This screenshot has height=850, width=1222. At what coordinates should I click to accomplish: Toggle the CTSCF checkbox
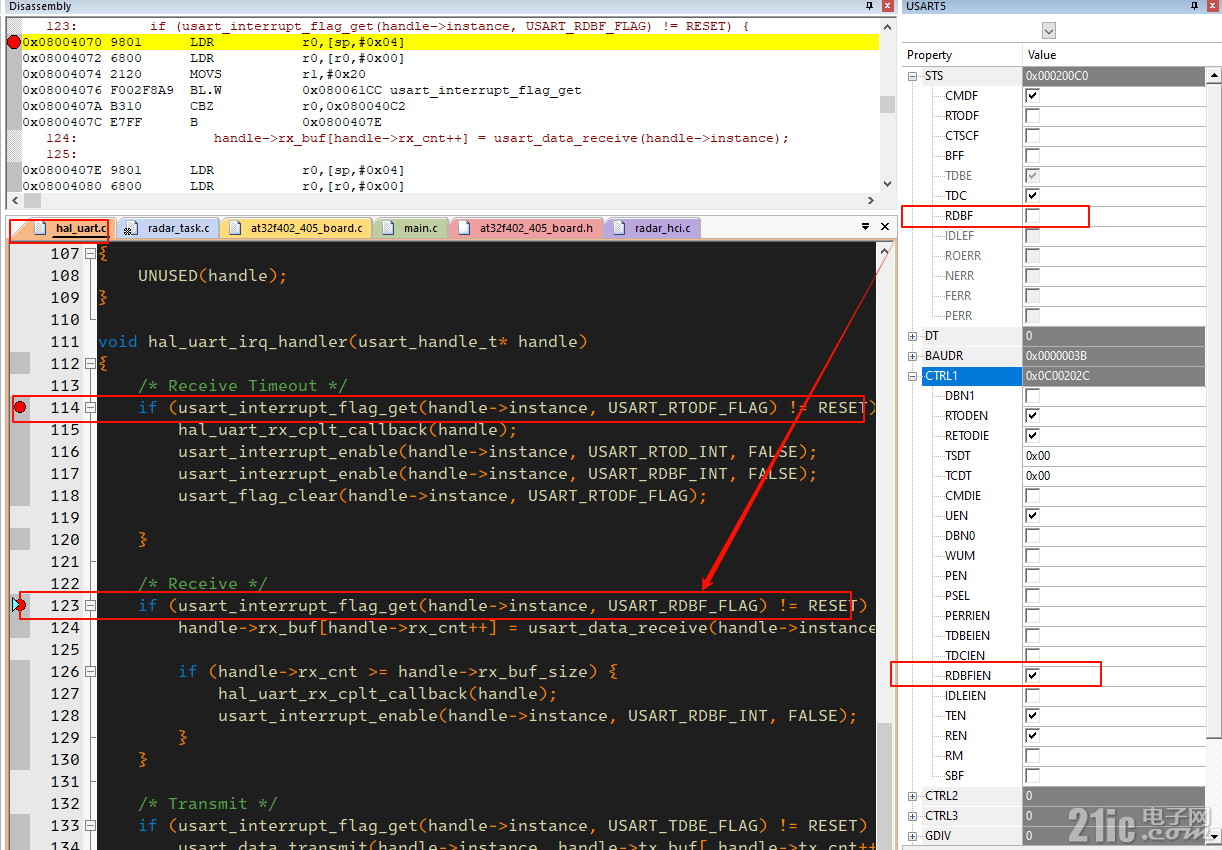point(1033,135)
